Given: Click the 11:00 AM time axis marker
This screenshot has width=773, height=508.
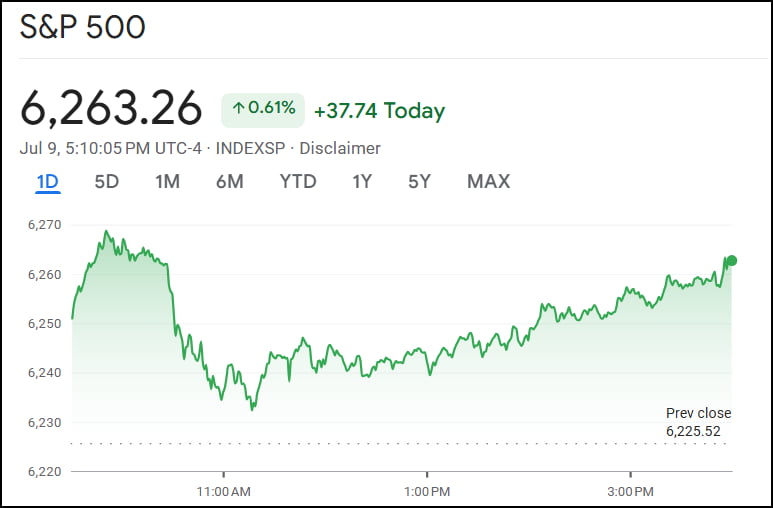Looking at the screenshot, I should tap(223, 491).
